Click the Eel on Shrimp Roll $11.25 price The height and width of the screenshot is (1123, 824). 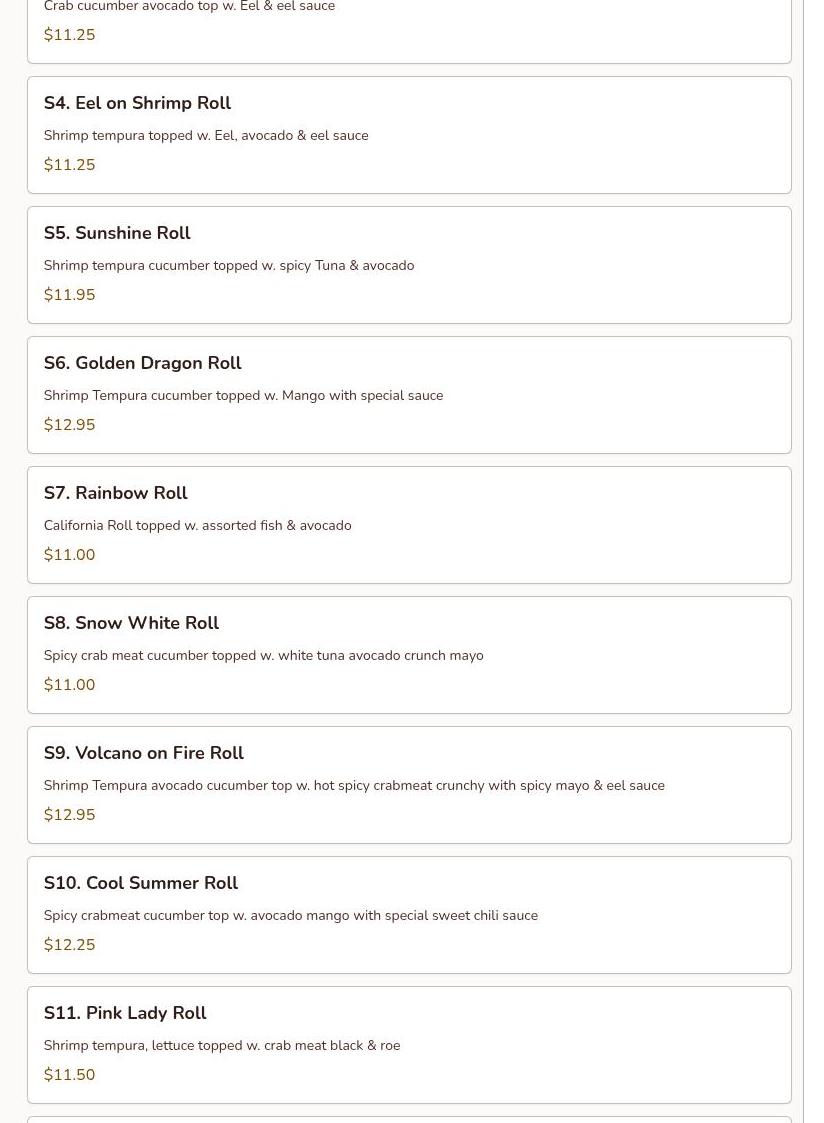69,165
